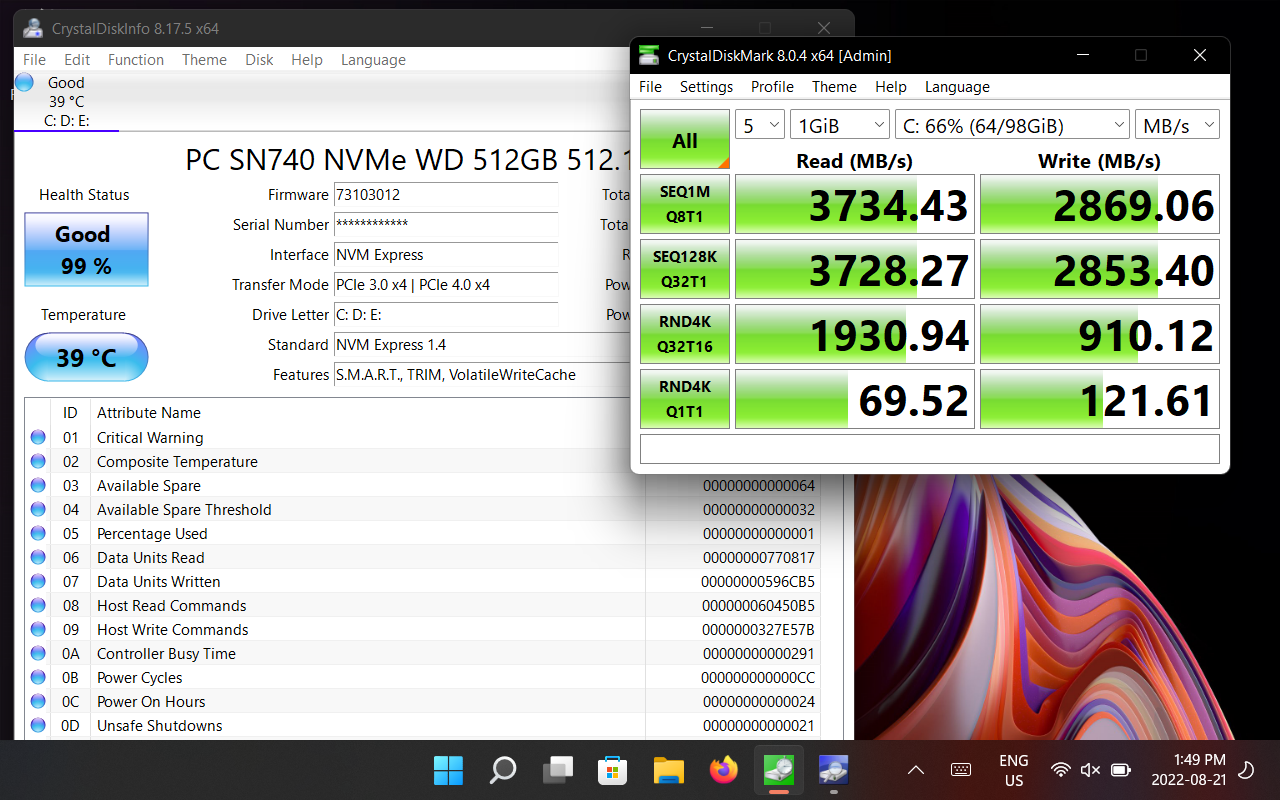Click the blue health dot beside Critical Warning
Image resolution: width=1280 pixels, height=800 pixels.
pyautogui.click(x=37, y=437)
